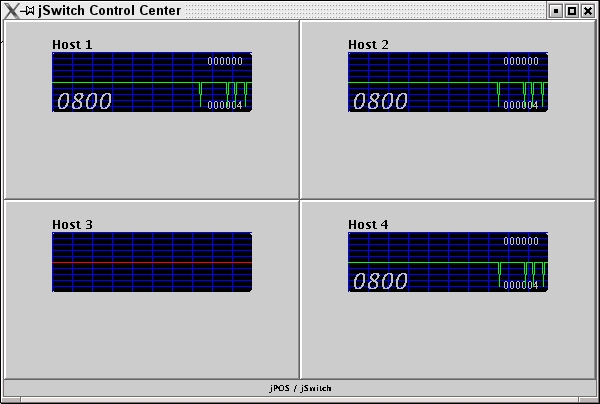
Task: Maximize the jSwitch Control Center window
Action: [572, 11]
